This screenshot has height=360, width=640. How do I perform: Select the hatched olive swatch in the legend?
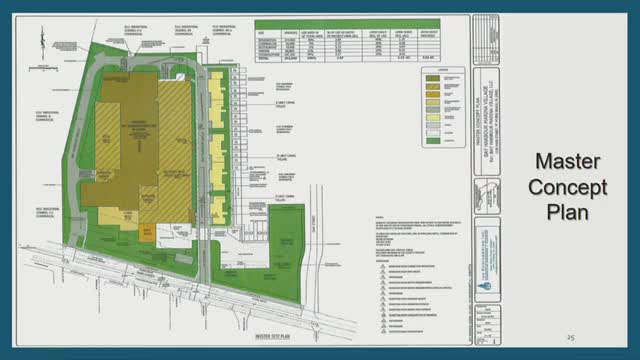coord(433,87)
